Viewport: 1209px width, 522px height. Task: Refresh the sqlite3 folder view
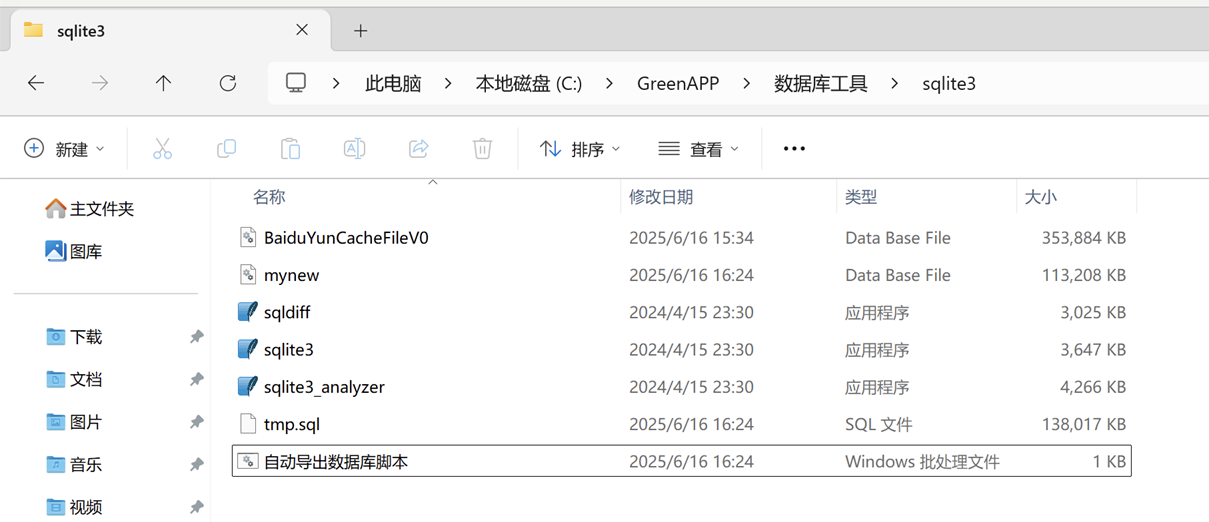tap(228, 83)
